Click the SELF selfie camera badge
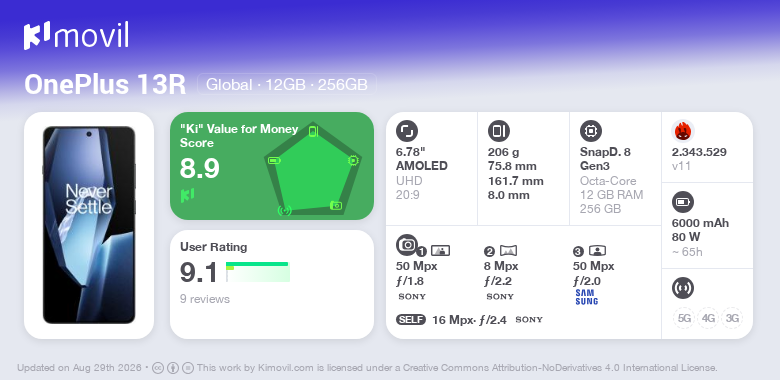 pyautogui.click(x=411, y=320)
